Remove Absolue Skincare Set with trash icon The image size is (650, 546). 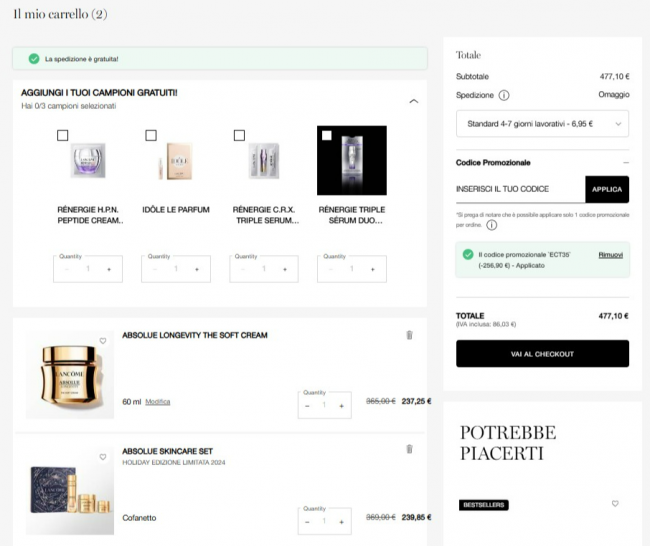(x=409, y=450)
